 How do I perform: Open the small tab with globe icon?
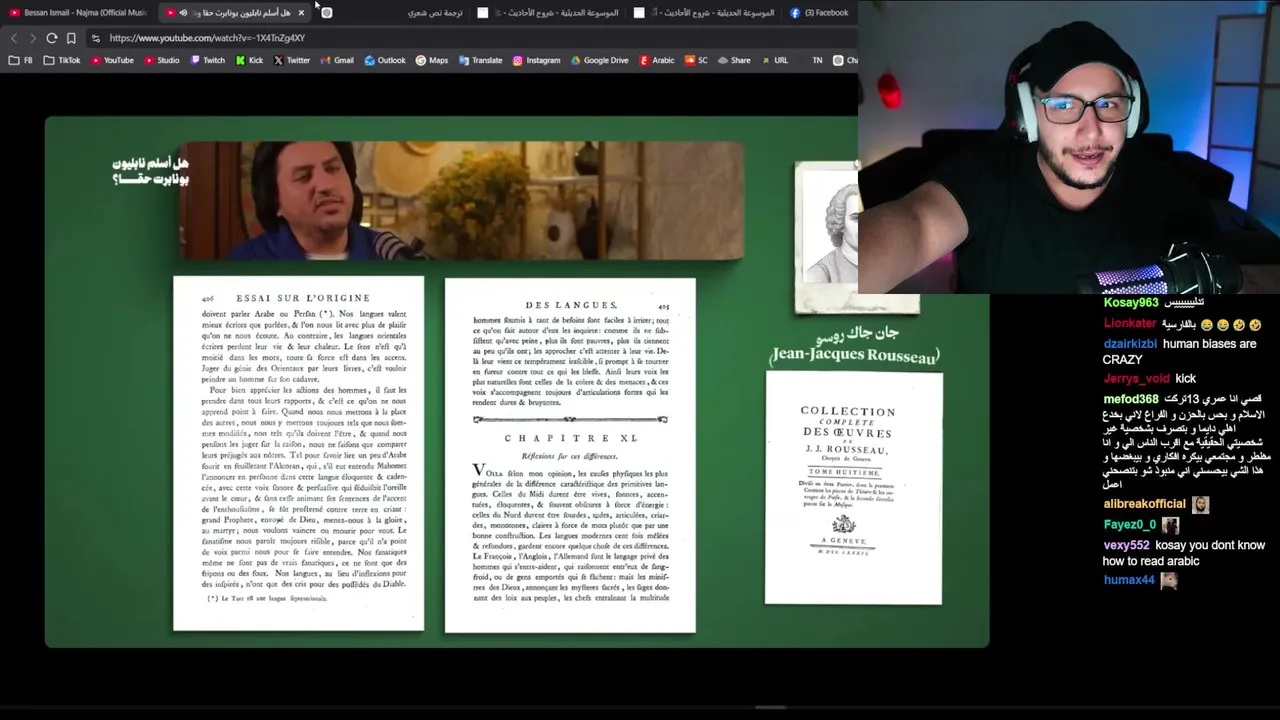326,13
